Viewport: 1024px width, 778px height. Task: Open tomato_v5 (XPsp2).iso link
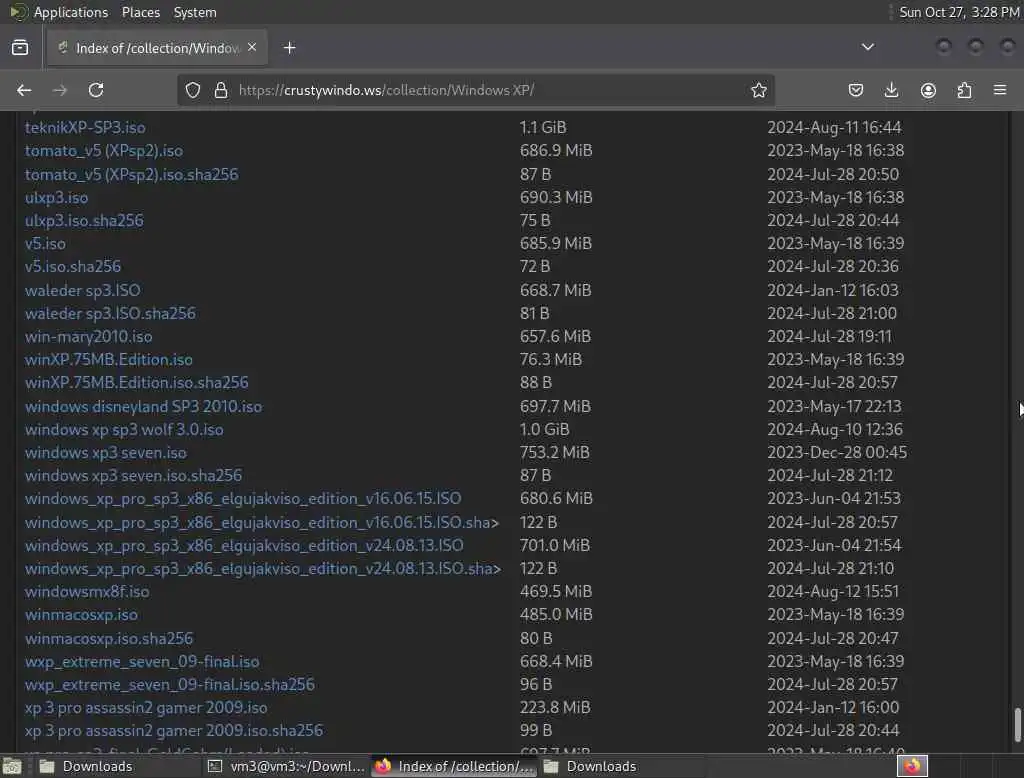[x=104, y=151]
